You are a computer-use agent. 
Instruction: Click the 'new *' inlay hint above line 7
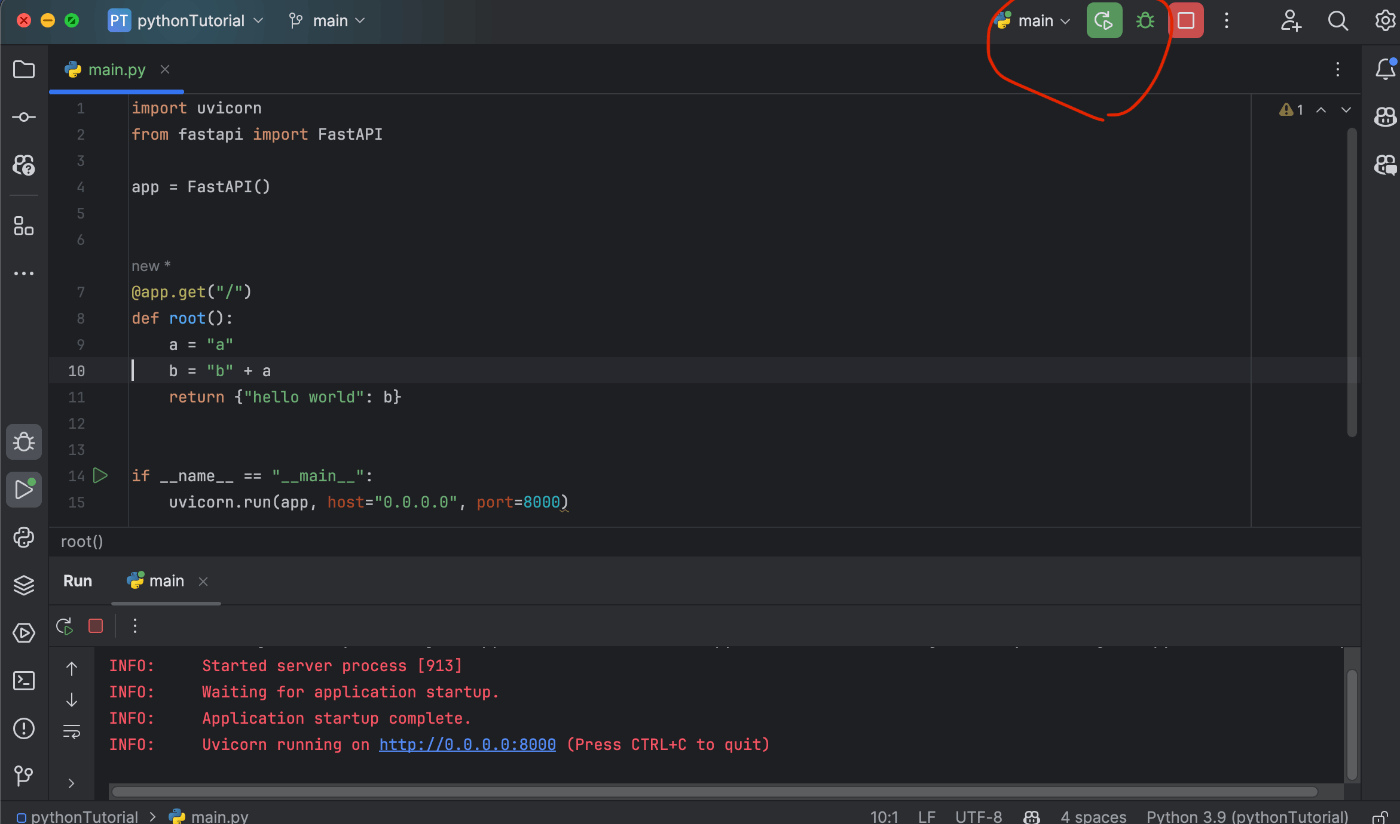[x=151, y=266]
